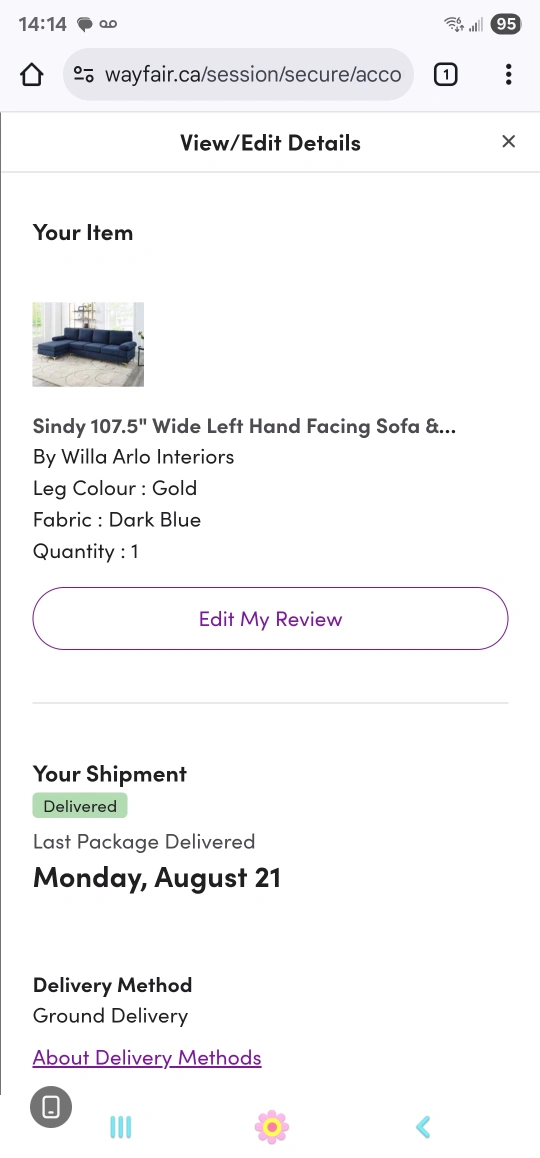Open the tab switcher showing 1 tab

click(445, 75)
